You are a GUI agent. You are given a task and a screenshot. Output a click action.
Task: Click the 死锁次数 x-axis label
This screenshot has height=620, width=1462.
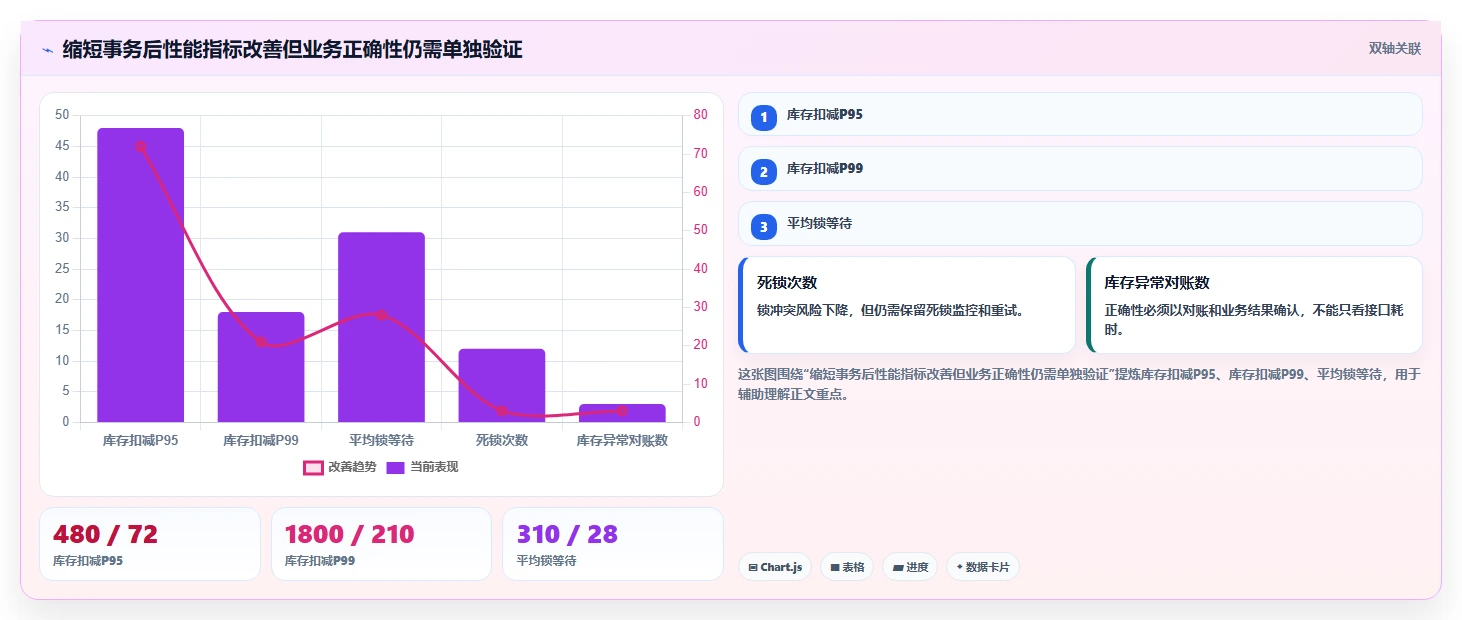tap(502, 440)
